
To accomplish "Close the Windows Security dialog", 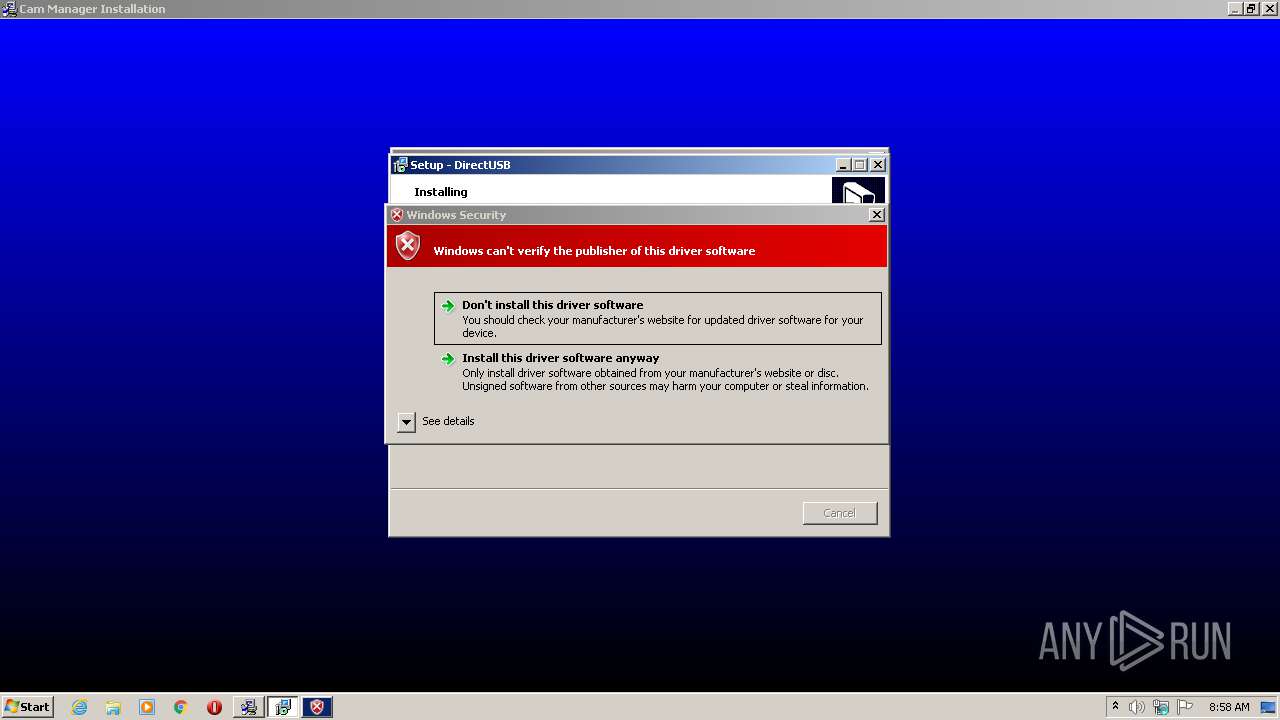I will click(877, 215).
